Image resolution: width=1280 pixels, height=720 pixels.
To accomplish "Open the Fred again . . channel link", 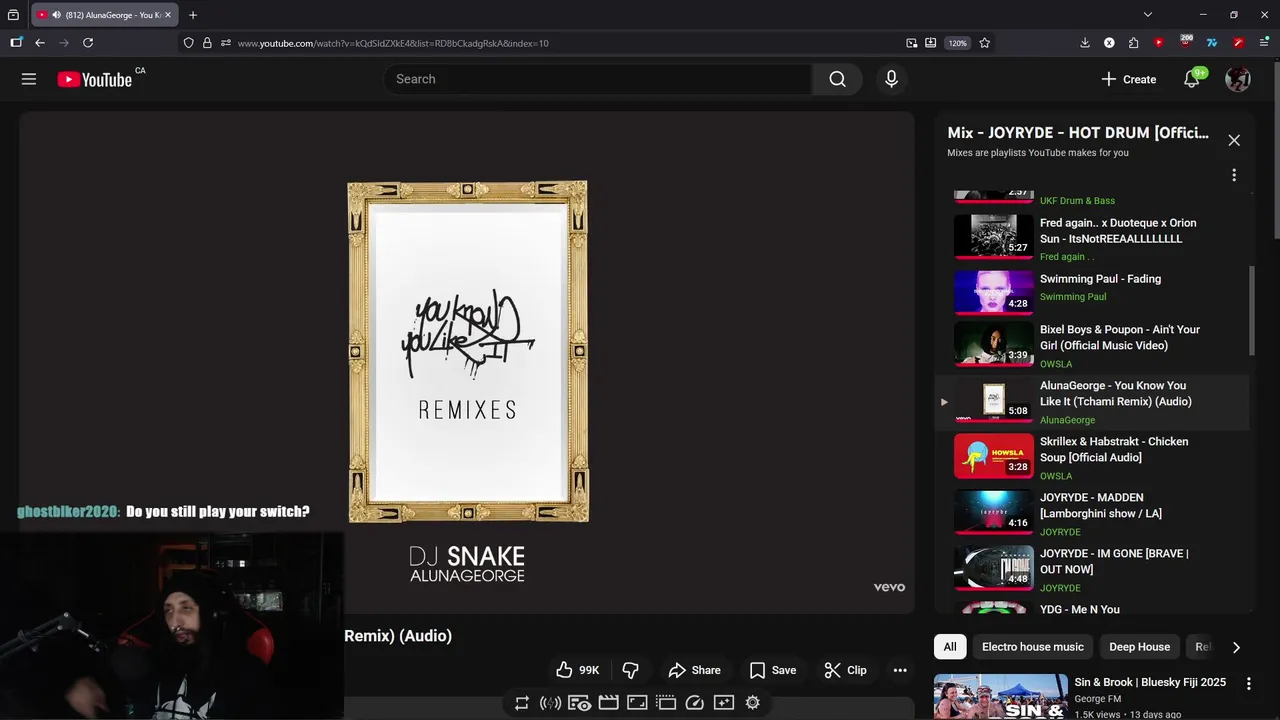I will click(x=1067, y=257).
